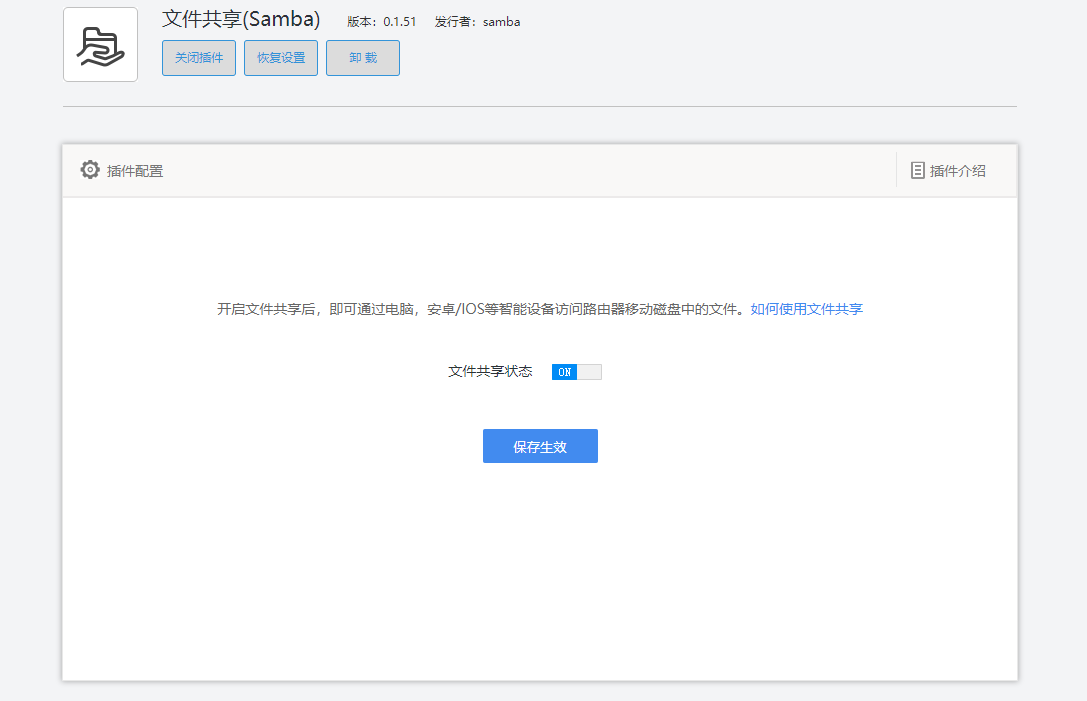Click the 恢复设置 button

click(x=281, y=58)
